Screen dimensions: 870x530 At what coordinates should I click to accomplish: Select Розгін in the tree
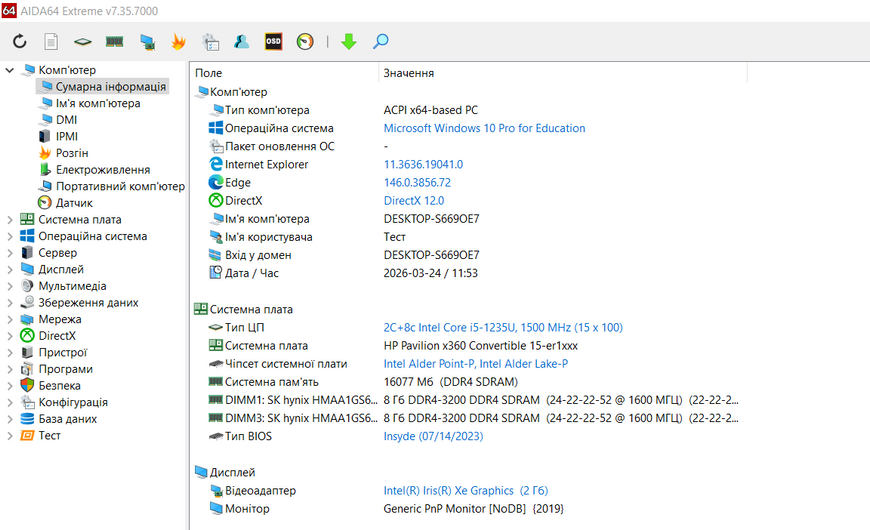click(72, 153)
